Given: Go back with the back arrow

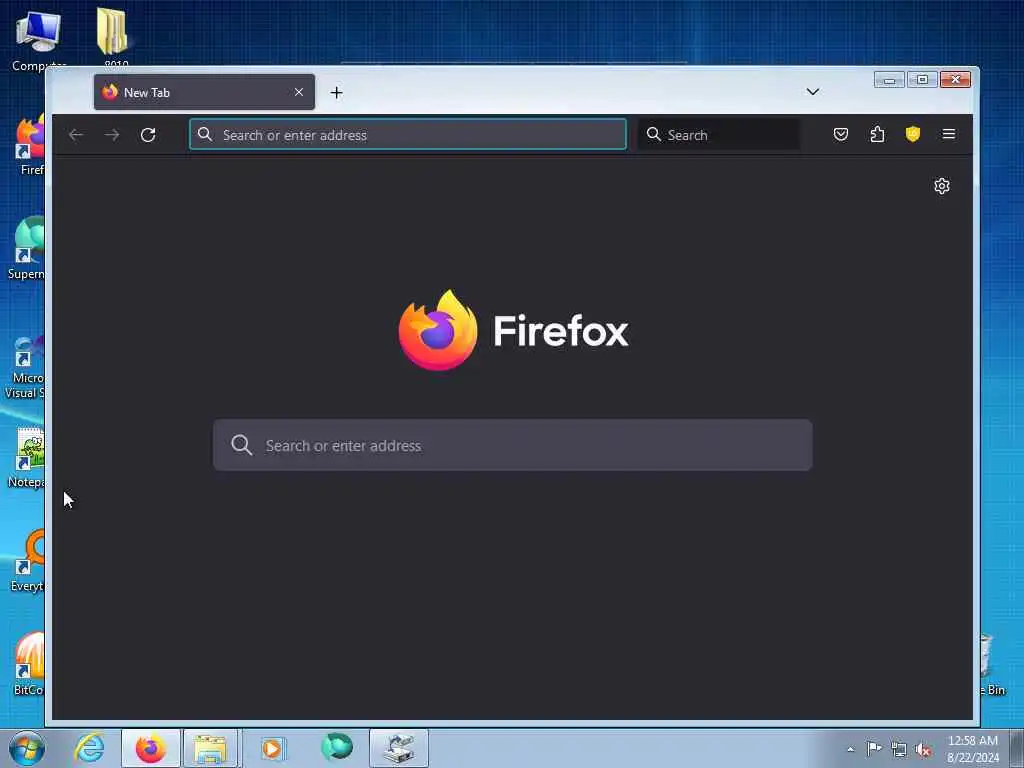Looking at the screenshot, I should pos(76,135).
